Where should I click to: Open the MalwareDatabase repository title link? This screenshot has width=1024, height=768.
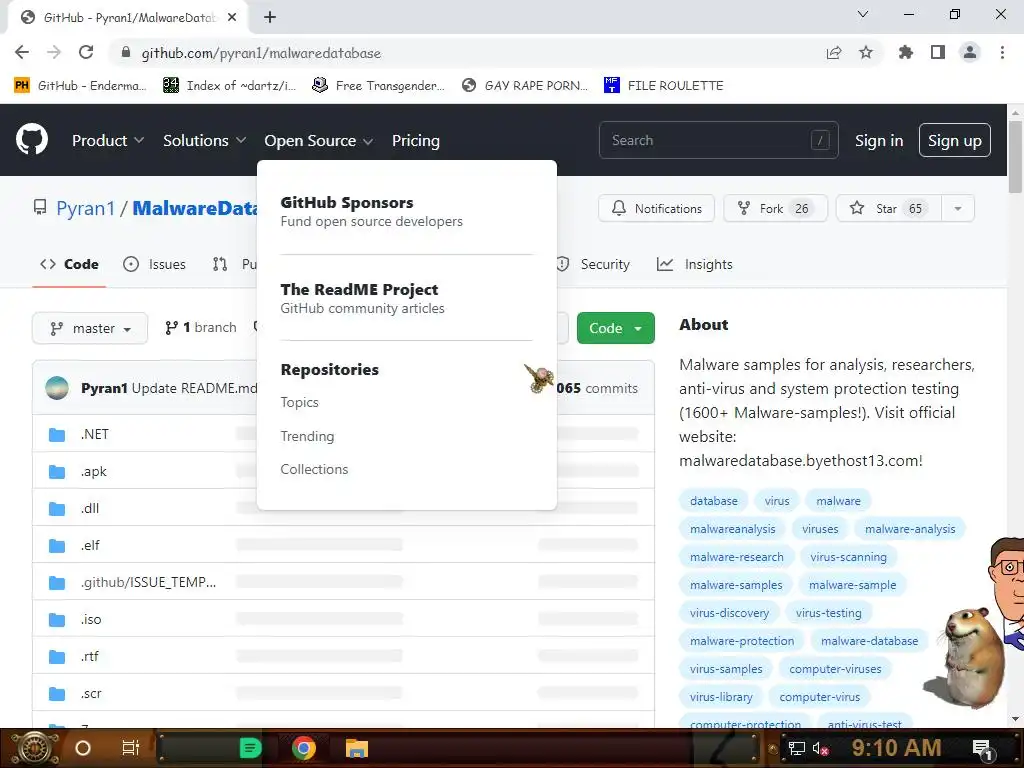pyautogui.click(x=195, y=208)
